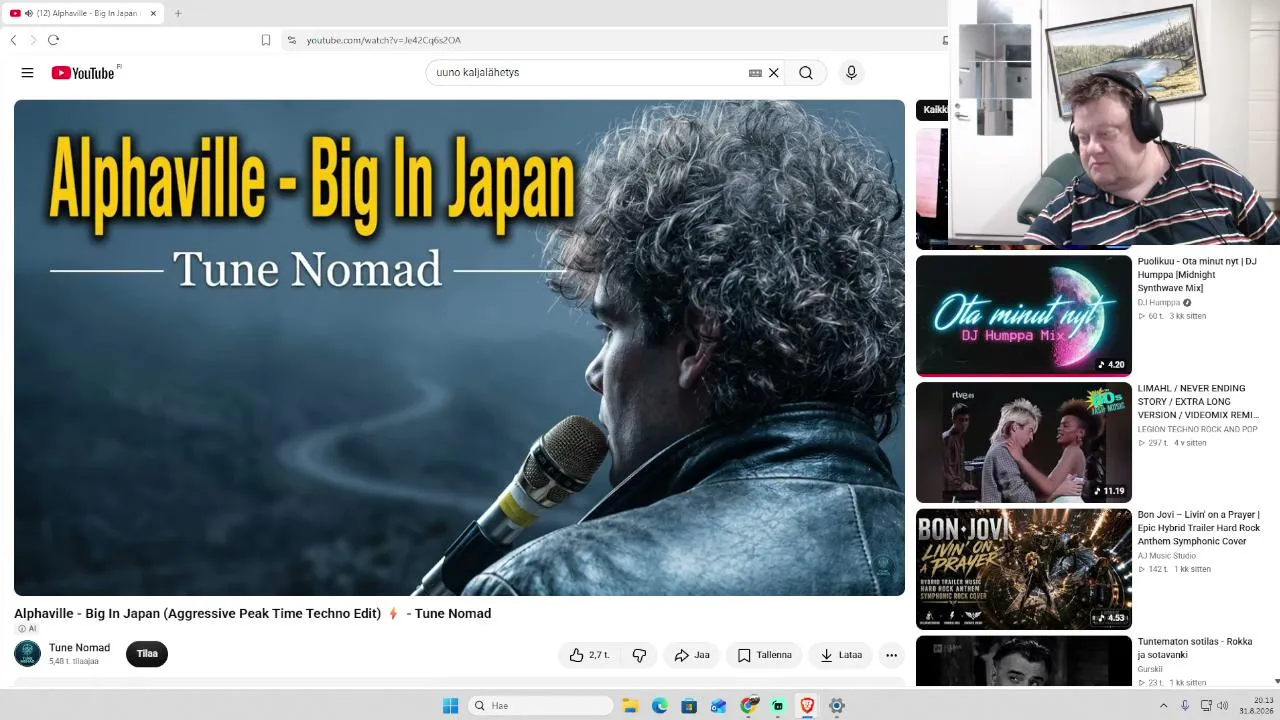Open Outlook from the taskbar
1280x720 pixels.
(719, 706)
